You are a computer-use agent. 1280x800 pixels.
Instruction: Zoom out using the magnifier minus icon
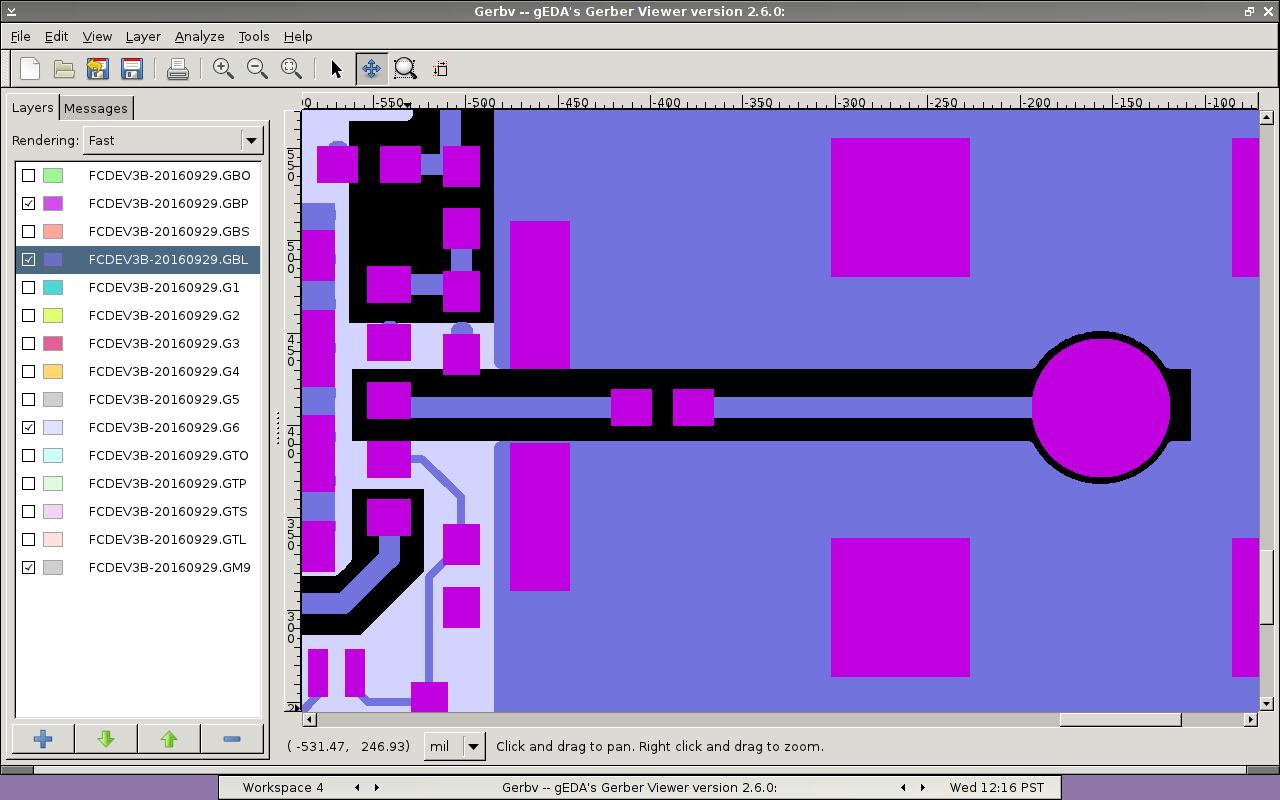[x=257, y=69]
